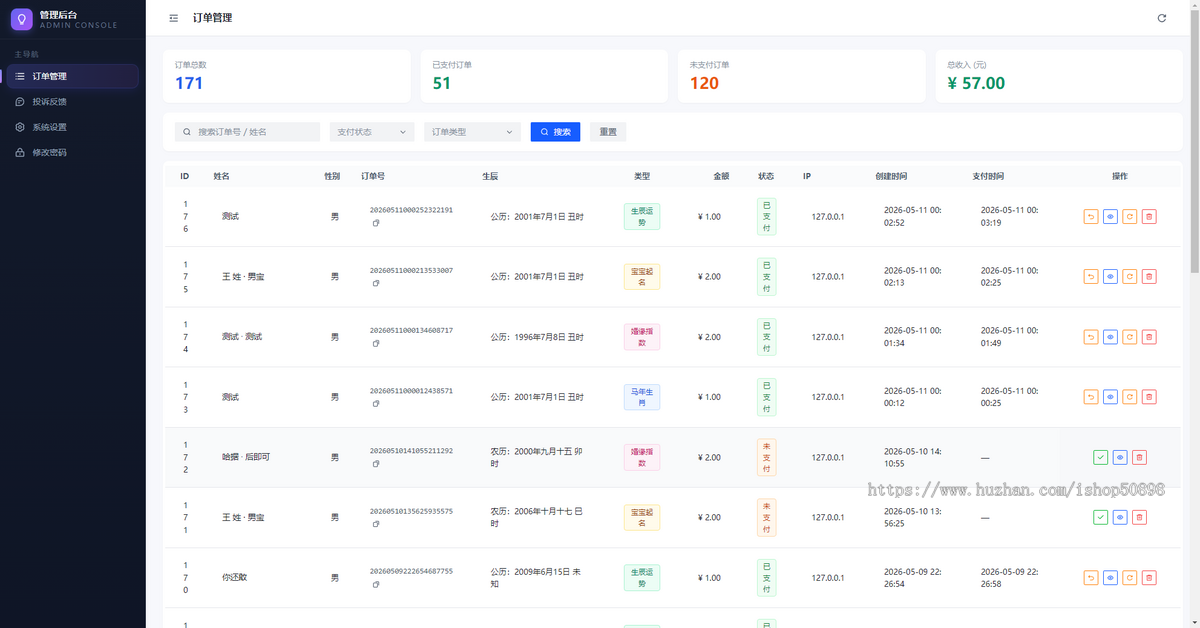
Task: Click the green checkmark for order ID 171
Action: (x=1101, y=517)
